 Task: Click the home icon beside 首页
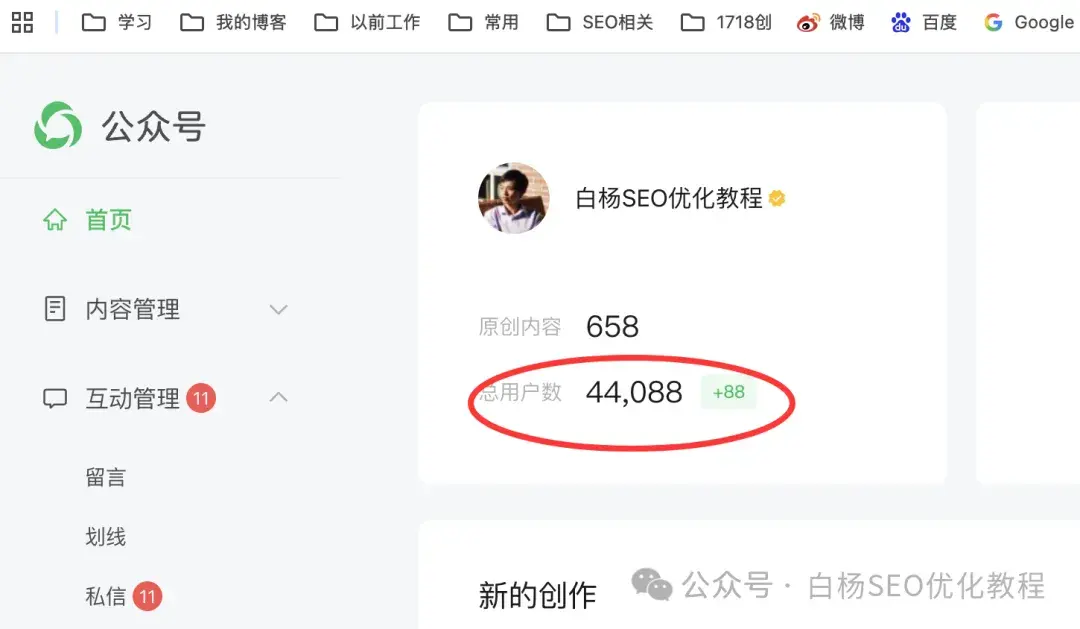[x=55, y=220]
